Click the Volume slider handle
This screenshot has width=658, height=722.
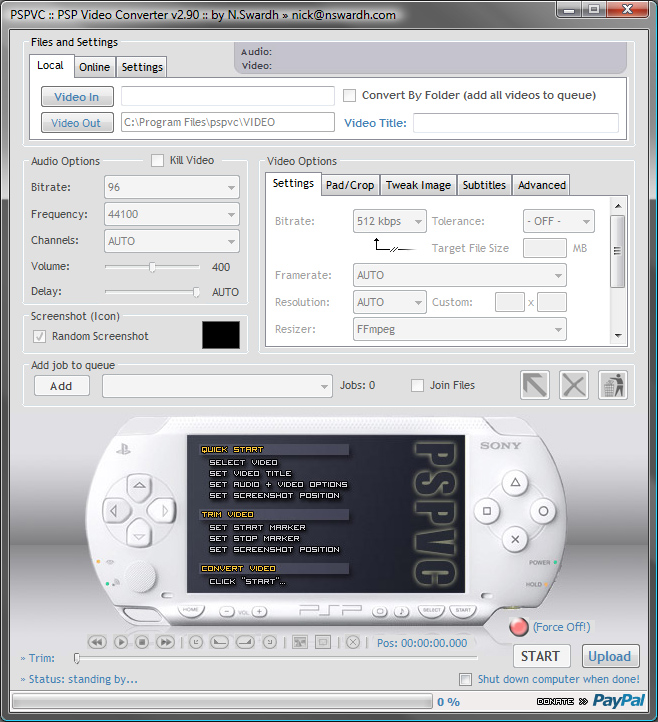(152, 267)
